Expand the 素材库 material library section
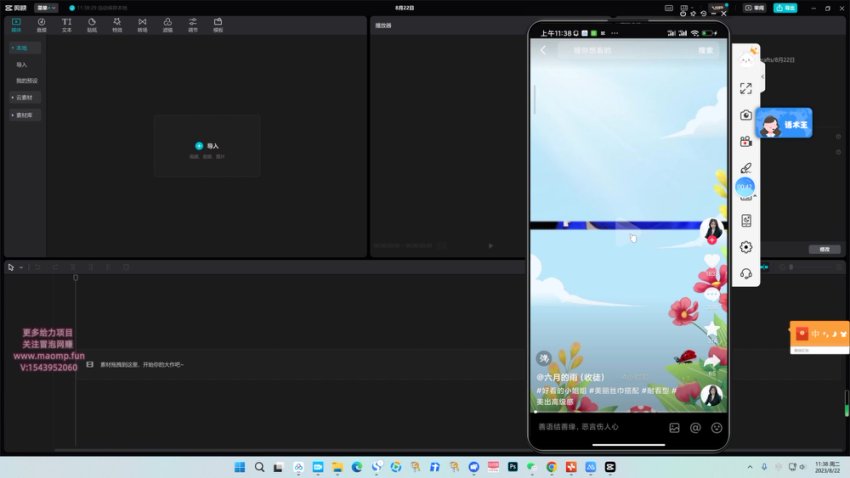Viewport: 850px width, 478px height. tap(24, 115)
